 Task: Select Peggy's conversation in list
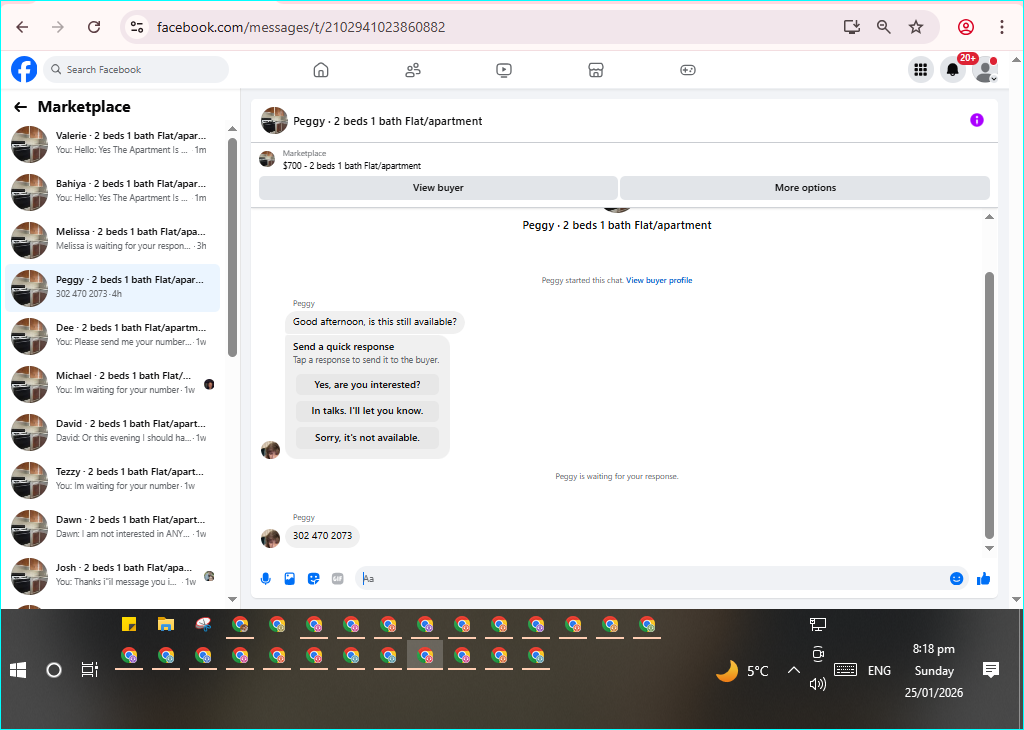pos(112,288)
